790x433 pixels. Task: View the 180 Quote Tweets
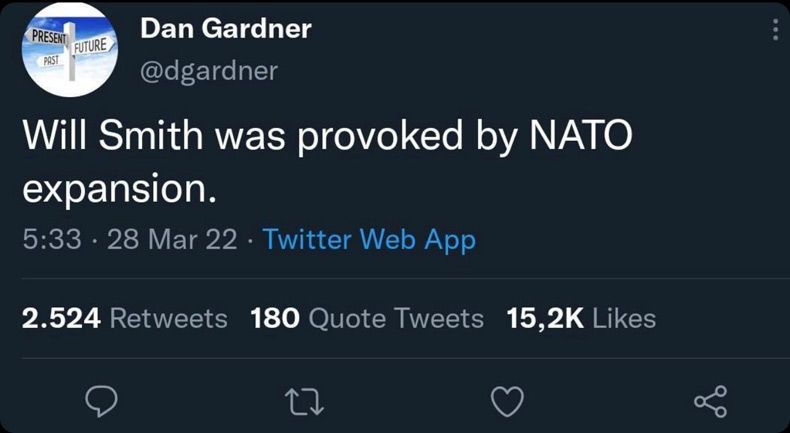[367, 318]
